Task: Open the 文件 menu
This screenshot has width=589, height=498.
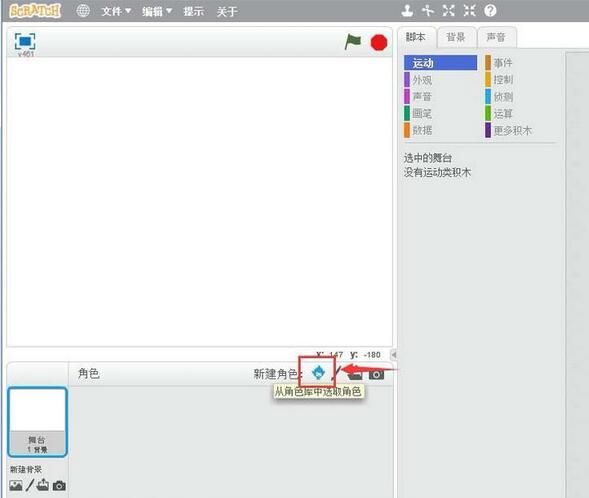Action: click(x=116, y=11)
